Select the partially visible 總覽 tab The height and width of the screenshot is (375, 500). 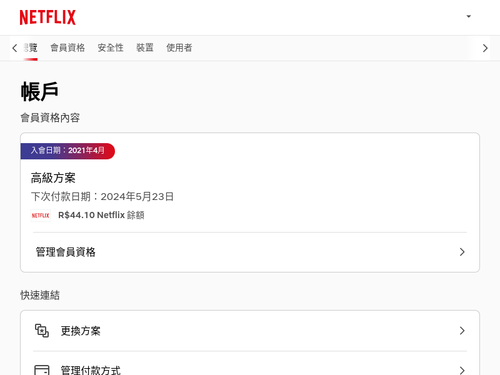click(30, 48)
